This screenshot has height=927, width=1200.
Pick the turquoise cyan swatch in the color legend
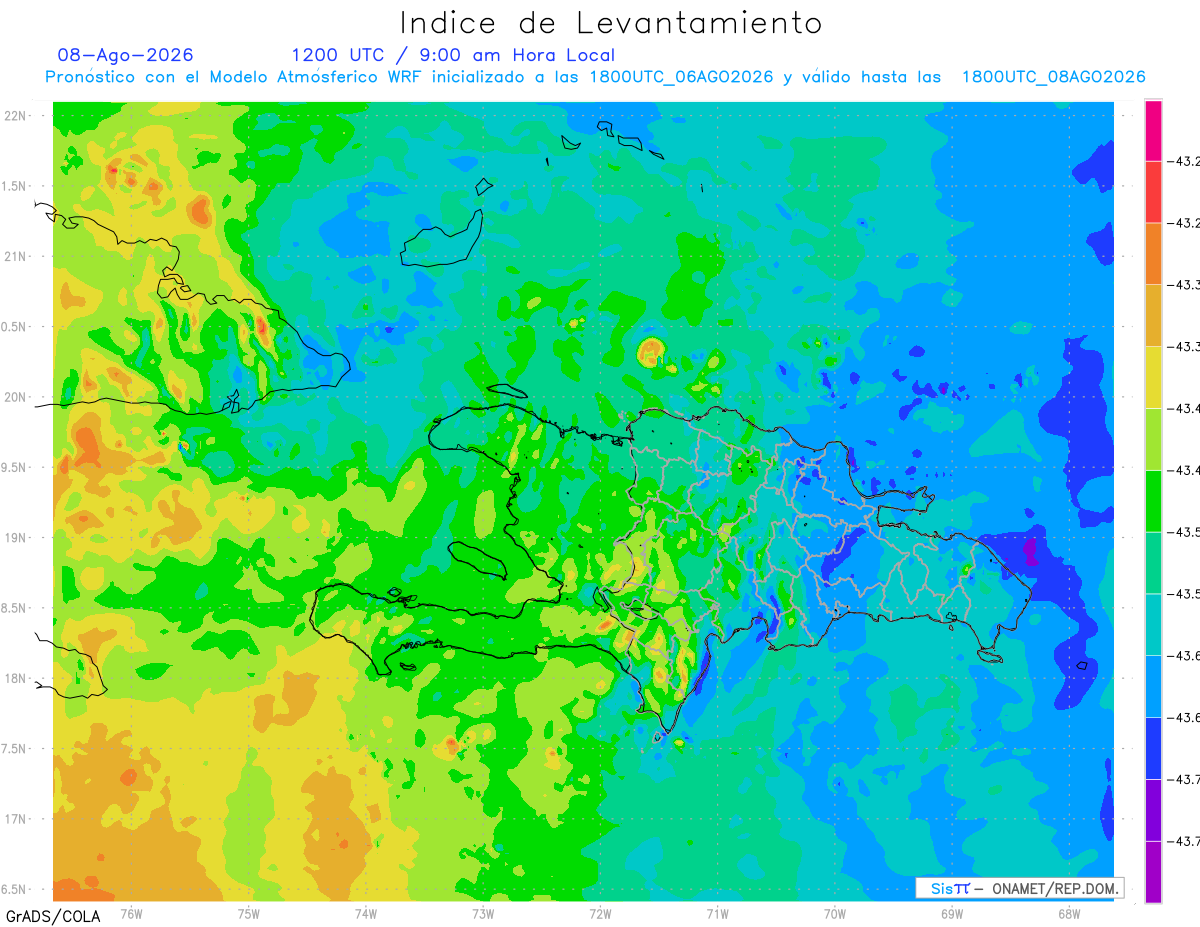[1153, 624]
